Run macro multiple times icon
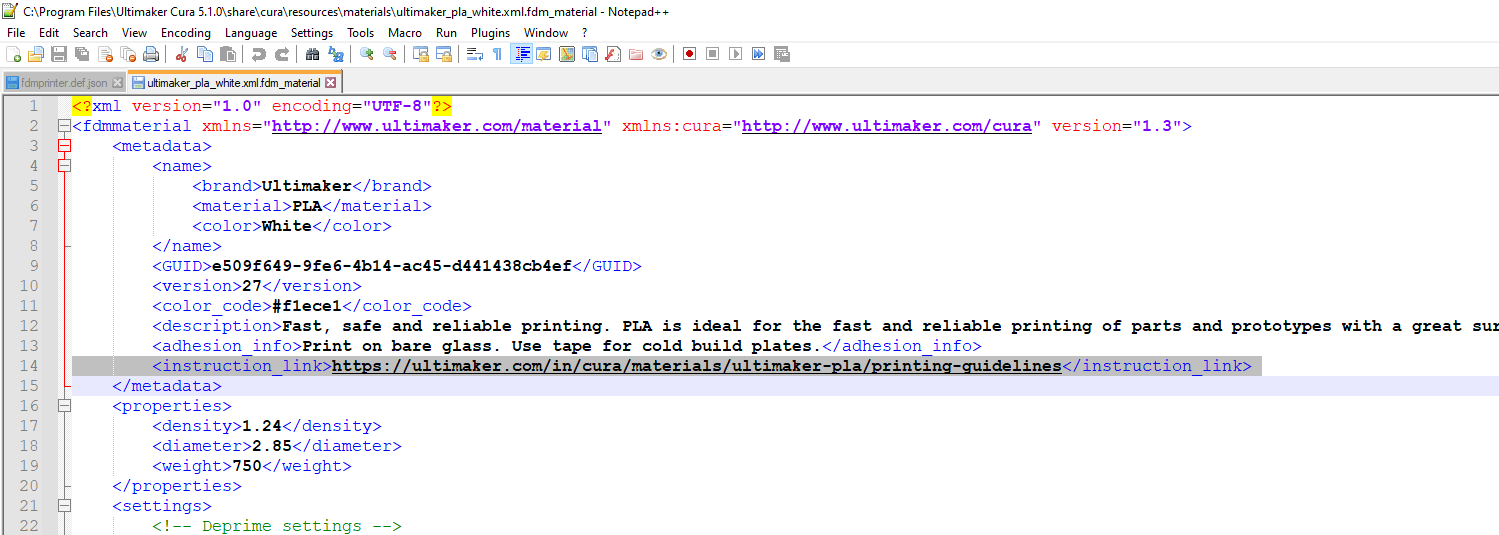 [758, 54]
